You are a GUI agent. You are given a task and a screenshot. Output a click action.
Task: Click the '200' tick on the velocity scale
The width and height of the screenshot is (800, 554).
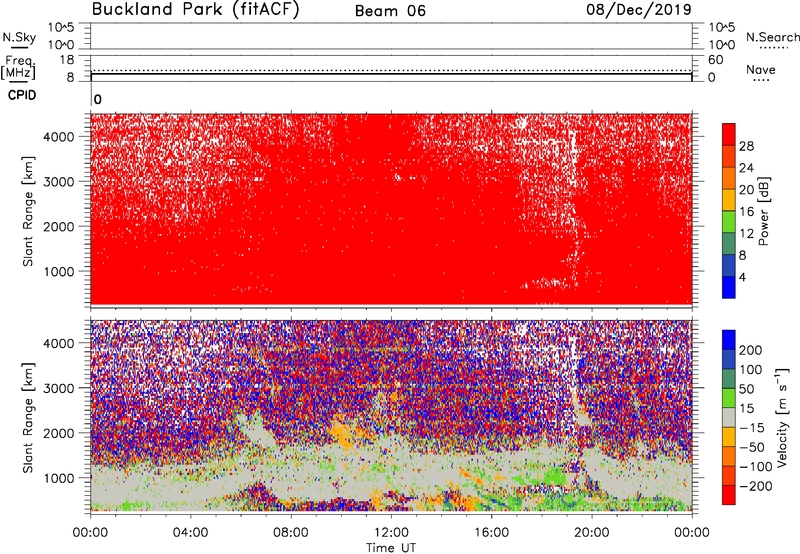click(x=751, y=350)
